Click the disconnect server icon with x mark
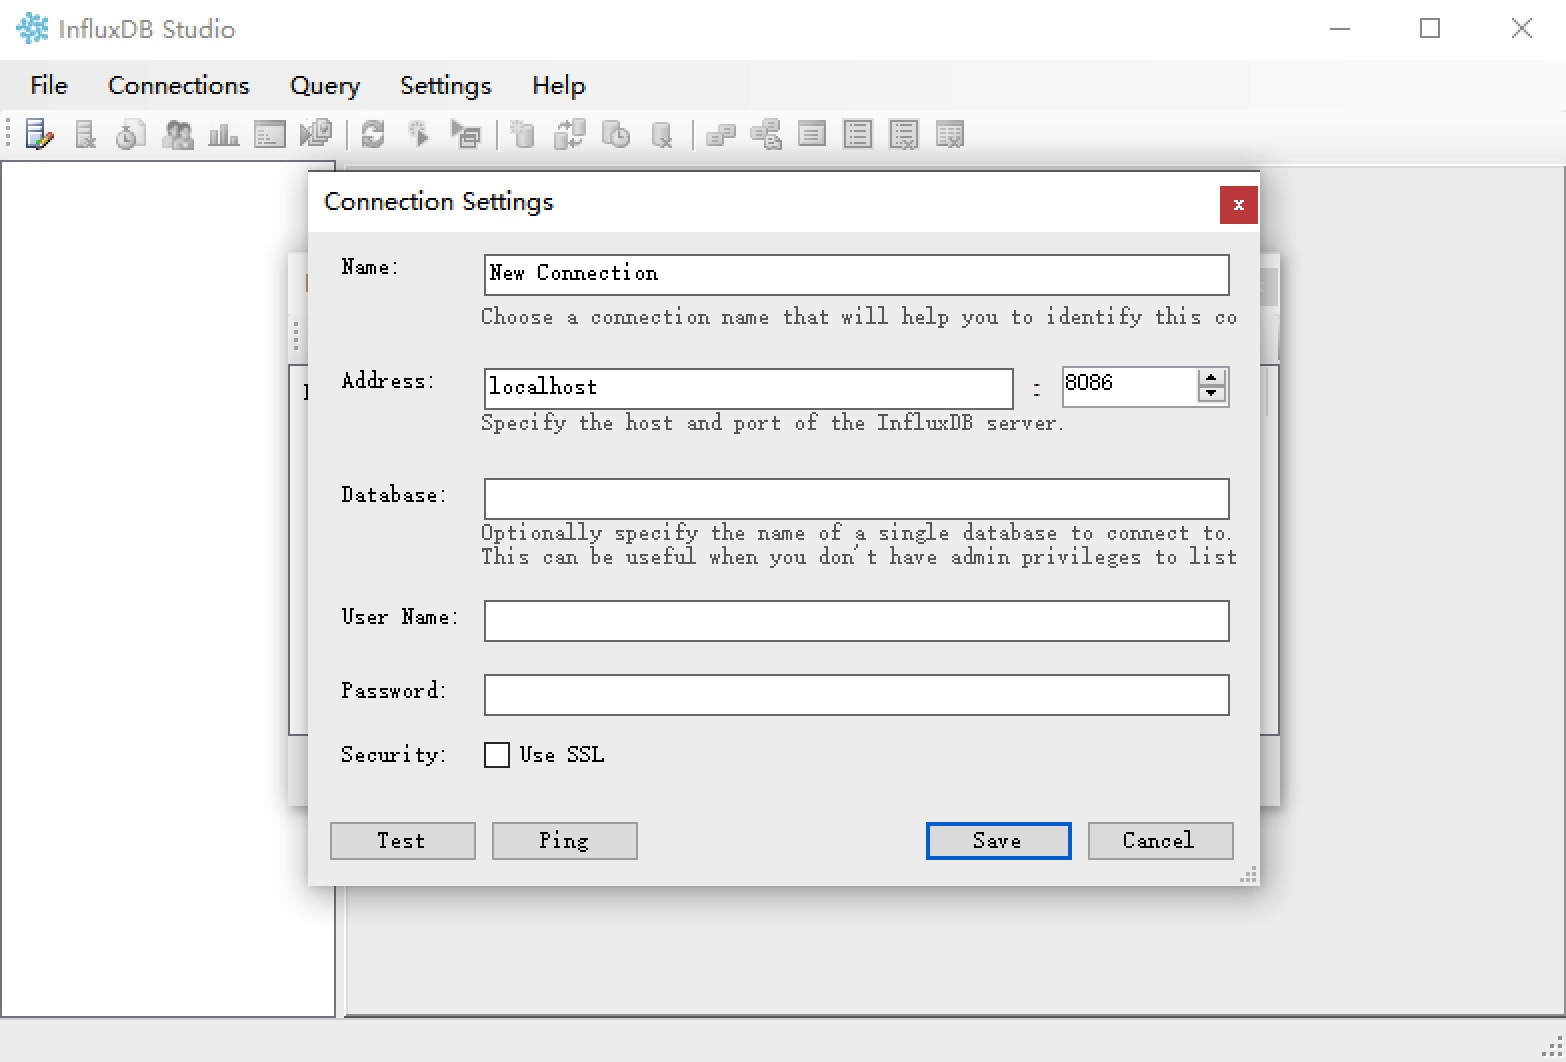The image size is (1566, 1062). coord(85,134)
